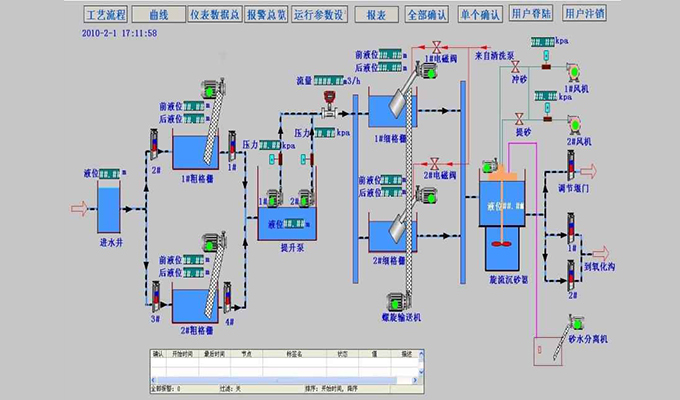Select the 1# lift pump motor
The width and height of the screenshot is (680, 400).
[x=274, y=199]
